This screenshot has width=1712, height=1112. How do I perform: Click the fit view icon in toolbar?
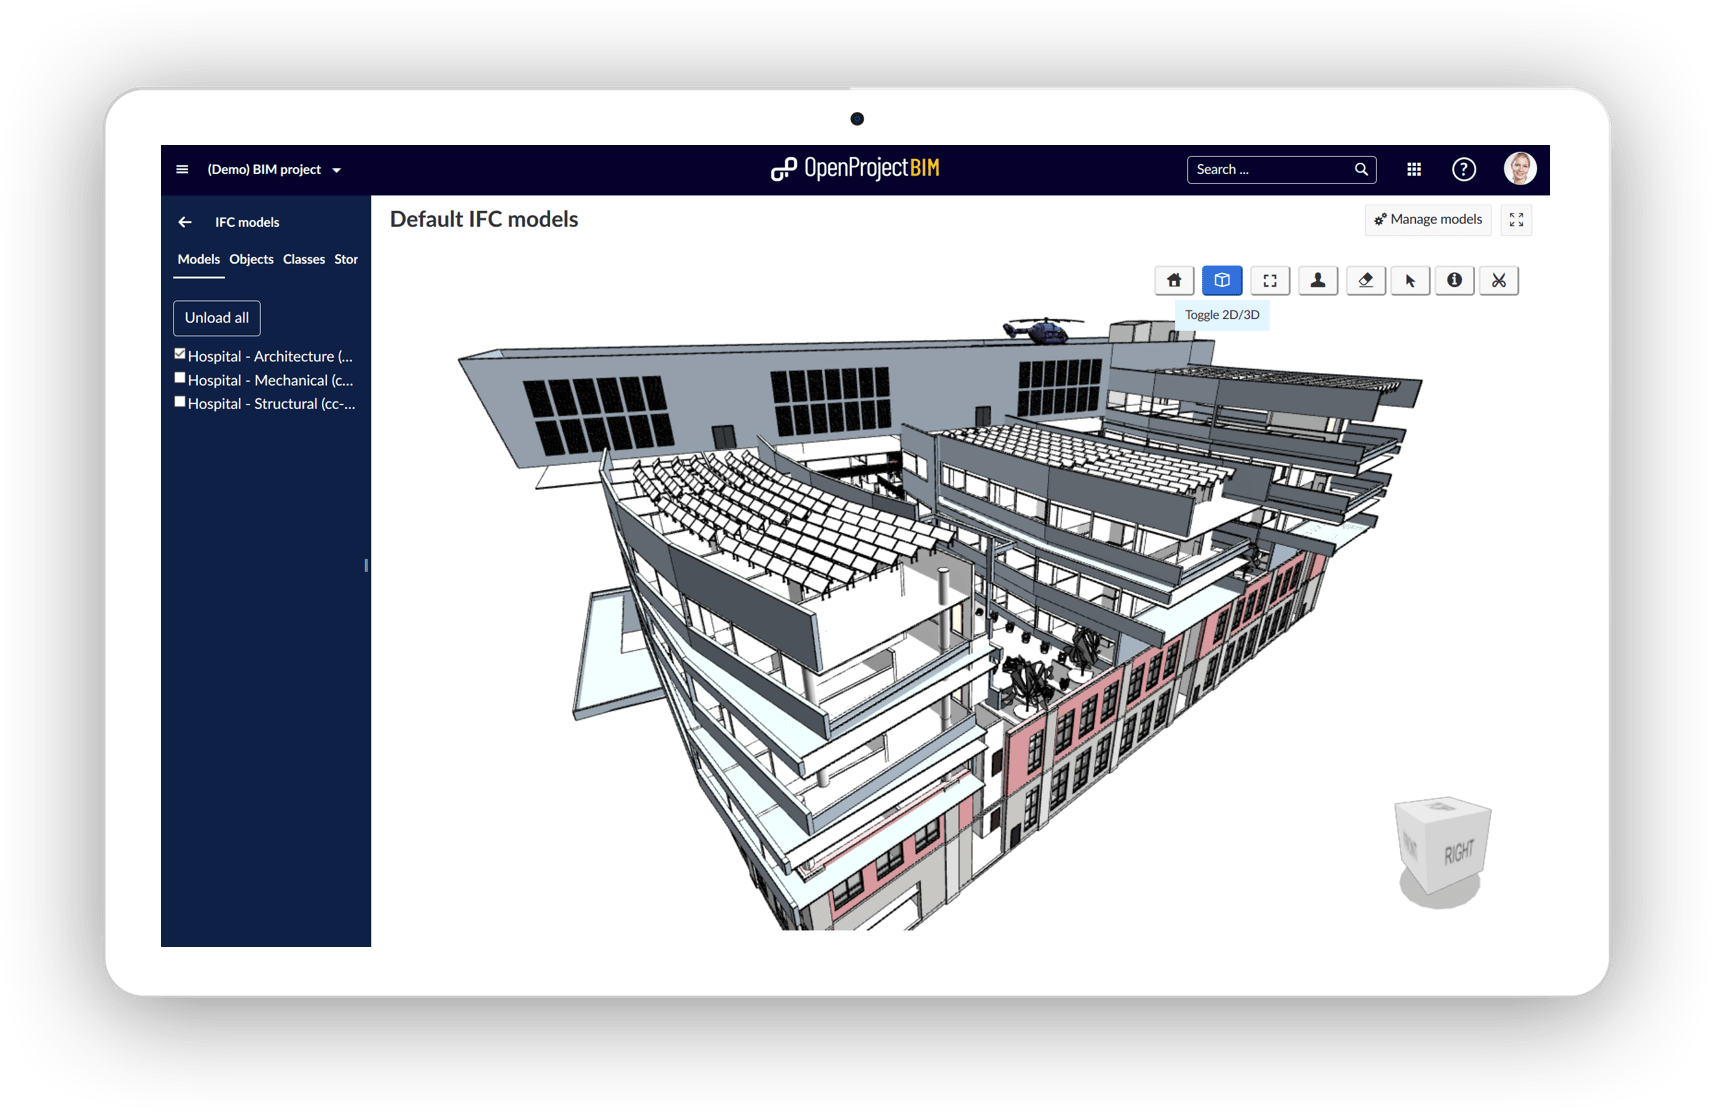click(x=1270, y=281)
